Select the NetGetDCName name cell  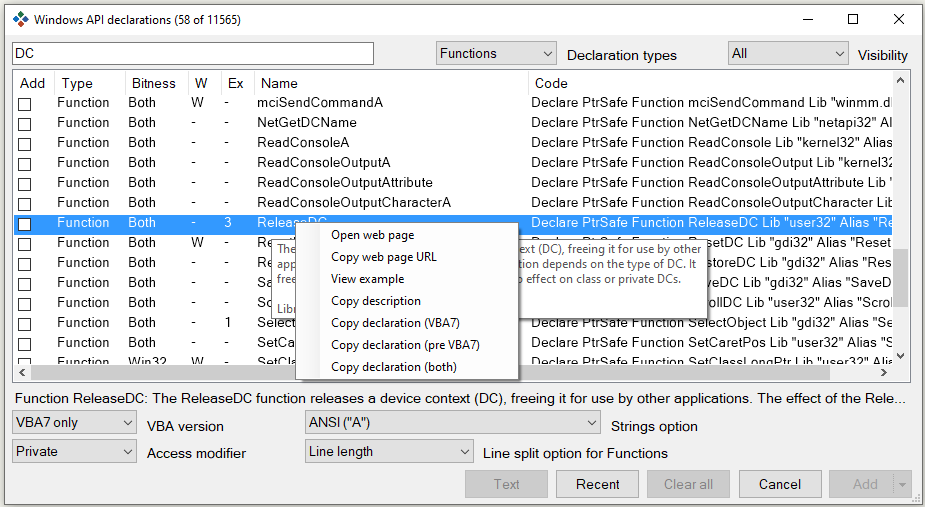(x=307, y=123)
